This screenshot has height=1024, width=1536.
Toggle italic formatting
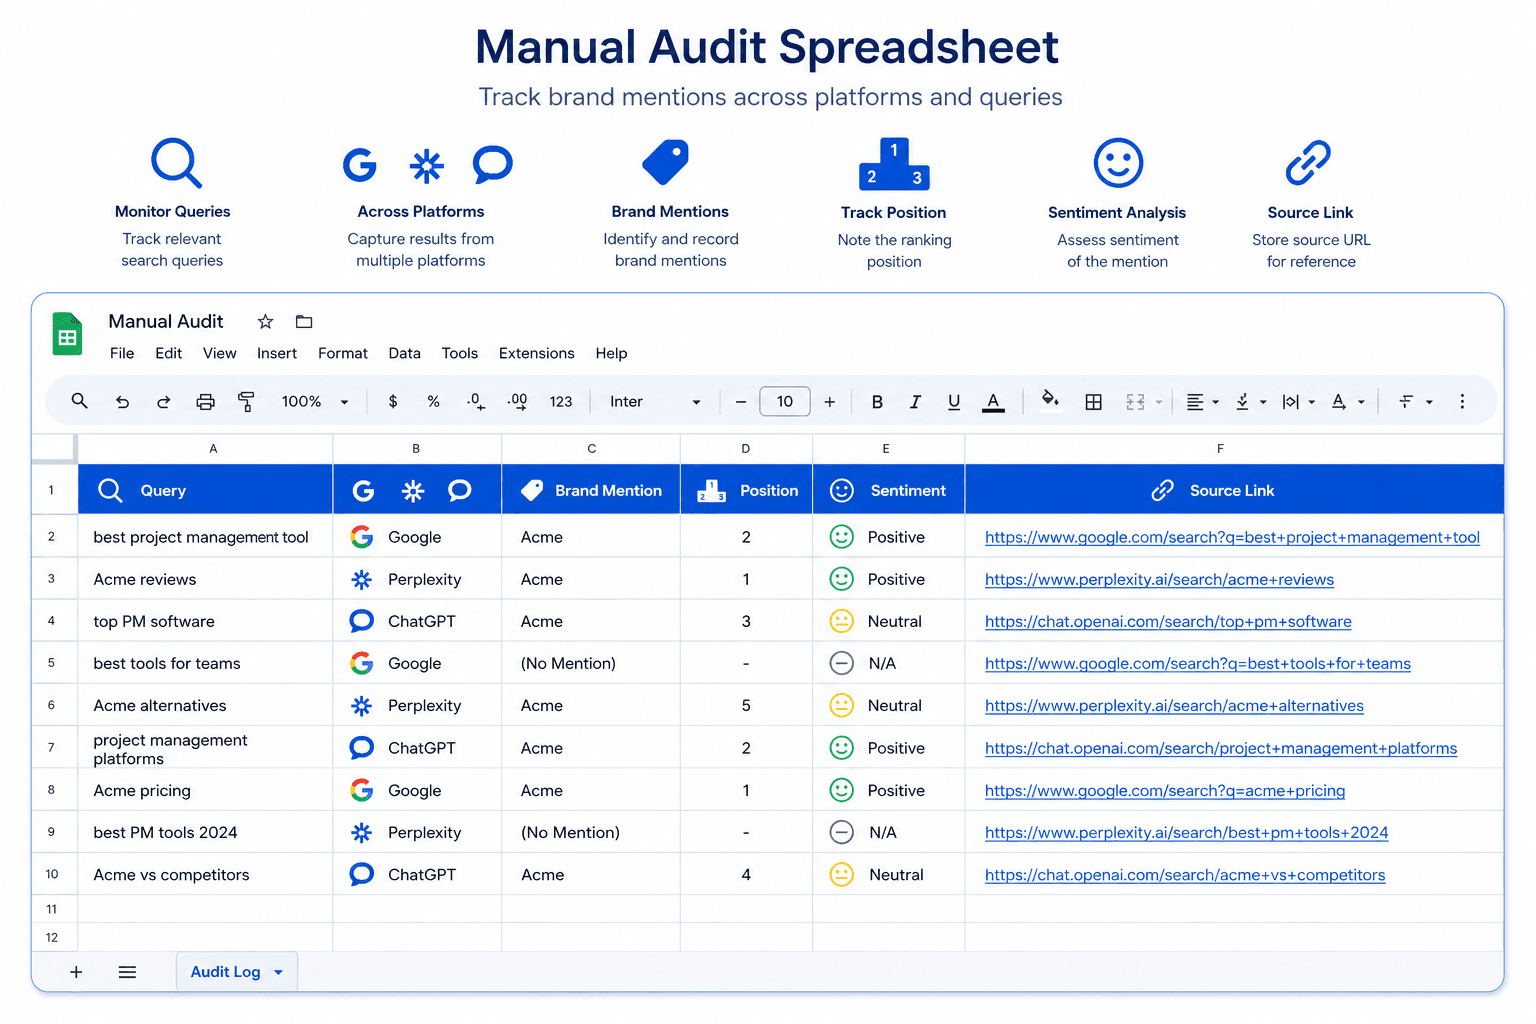click(915, 402)
